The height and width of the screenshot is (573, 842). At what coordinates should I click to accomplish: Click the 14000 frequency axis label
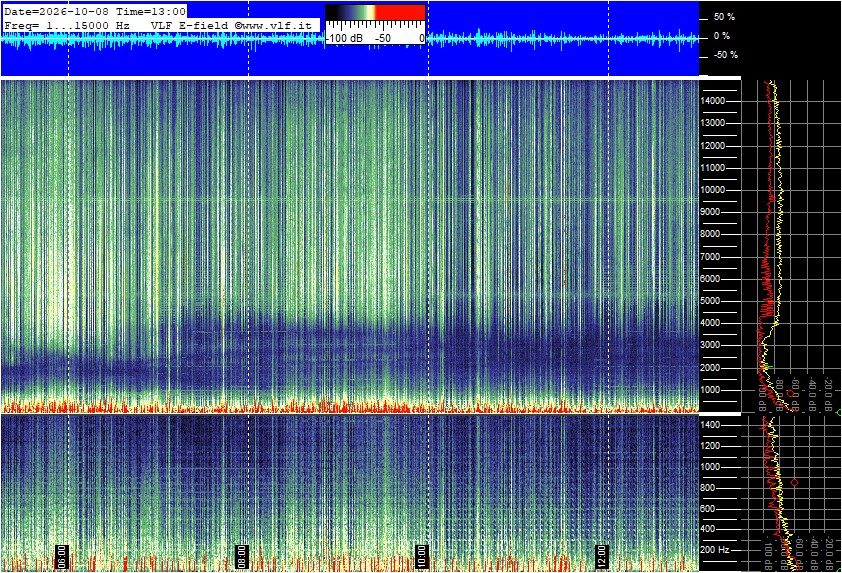pos(713,101)
